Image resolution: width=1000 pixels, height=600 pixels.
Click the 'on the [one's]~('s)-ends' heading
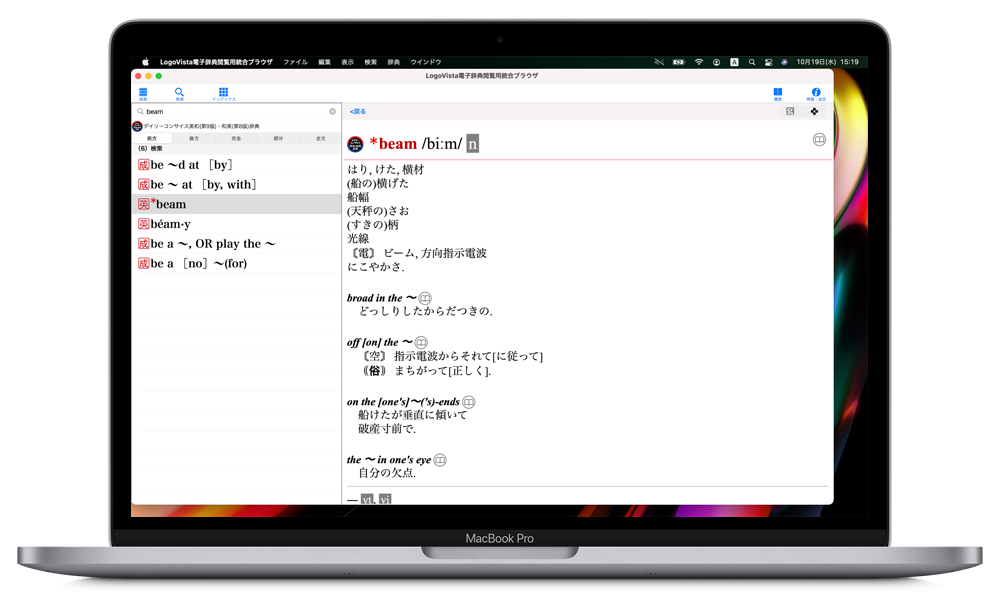403,402
